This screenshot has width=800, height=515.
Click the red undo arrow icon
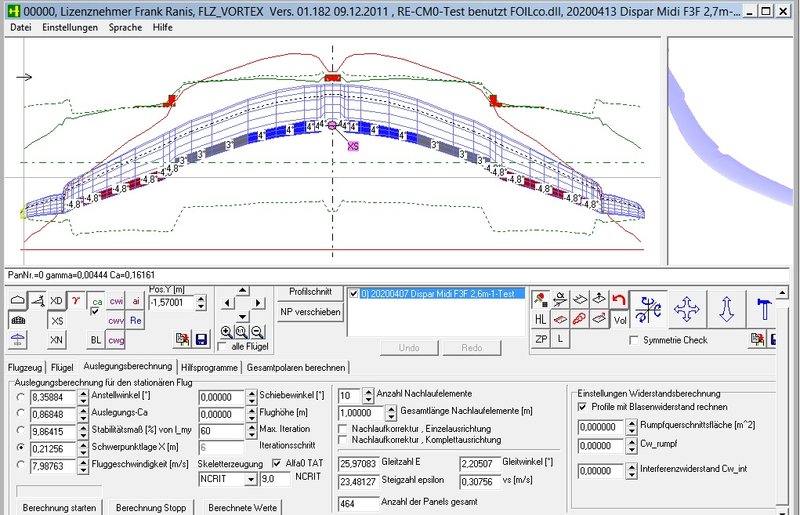(618, 299)
